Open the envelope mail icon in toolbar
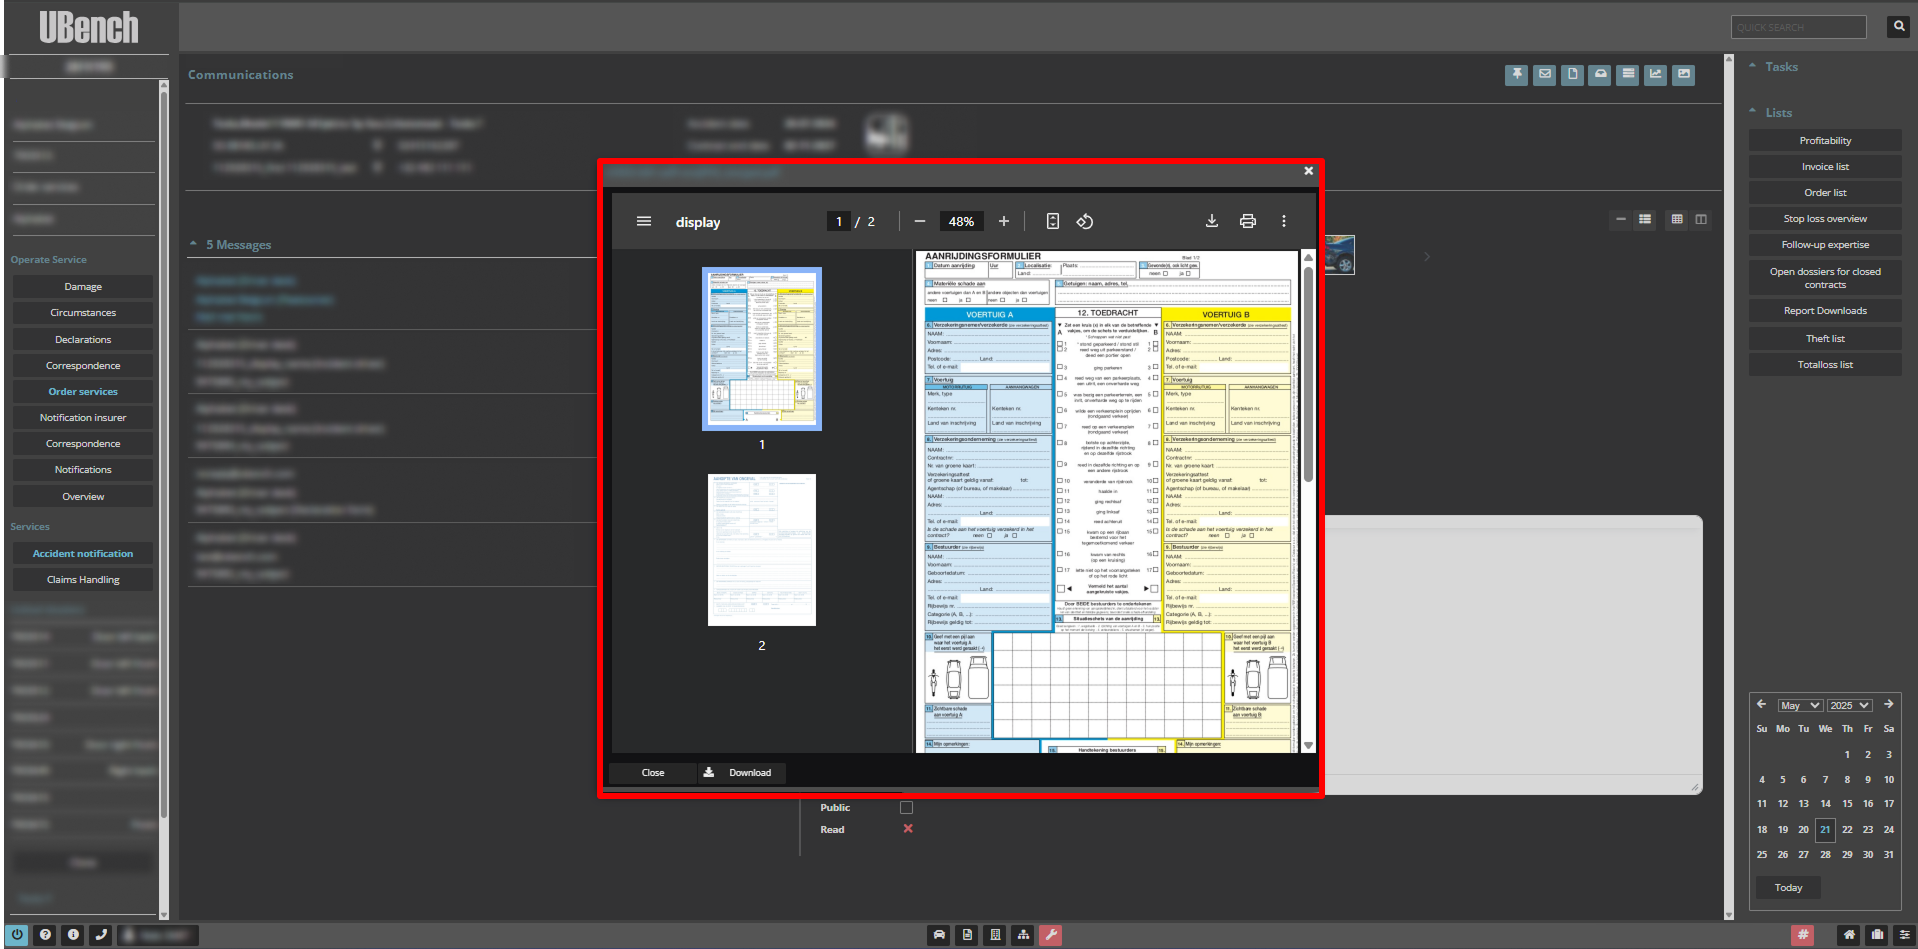1918x949 pixels. [1544, 74]
